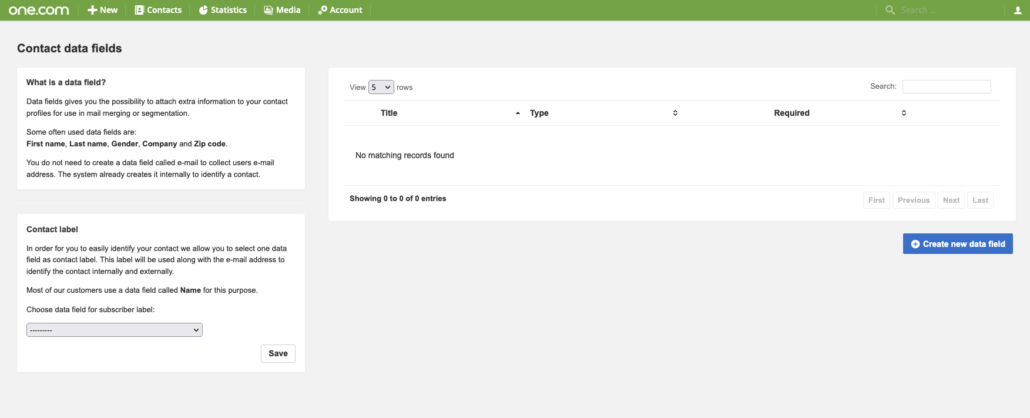Click the Type column sort arrows
This screenshot has height=418, width=1030.
click(675, 113)
